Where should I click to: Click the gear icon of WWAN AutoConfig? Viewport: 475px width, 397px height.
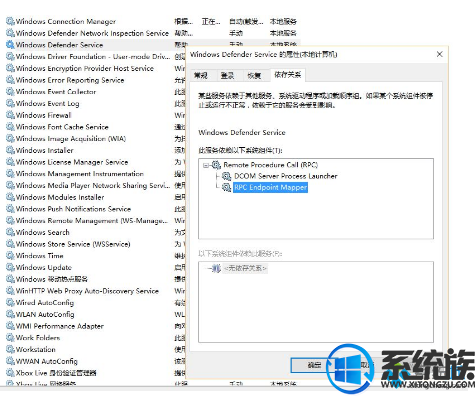tap(10, 361)
